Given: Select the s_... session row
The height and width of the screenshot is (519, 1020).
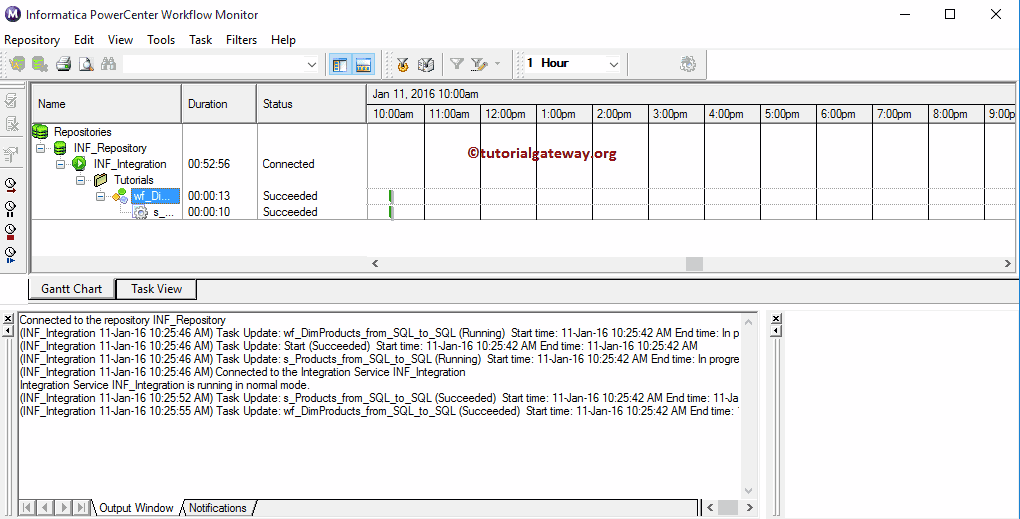Looking at the screenshot, I should 163,212.
